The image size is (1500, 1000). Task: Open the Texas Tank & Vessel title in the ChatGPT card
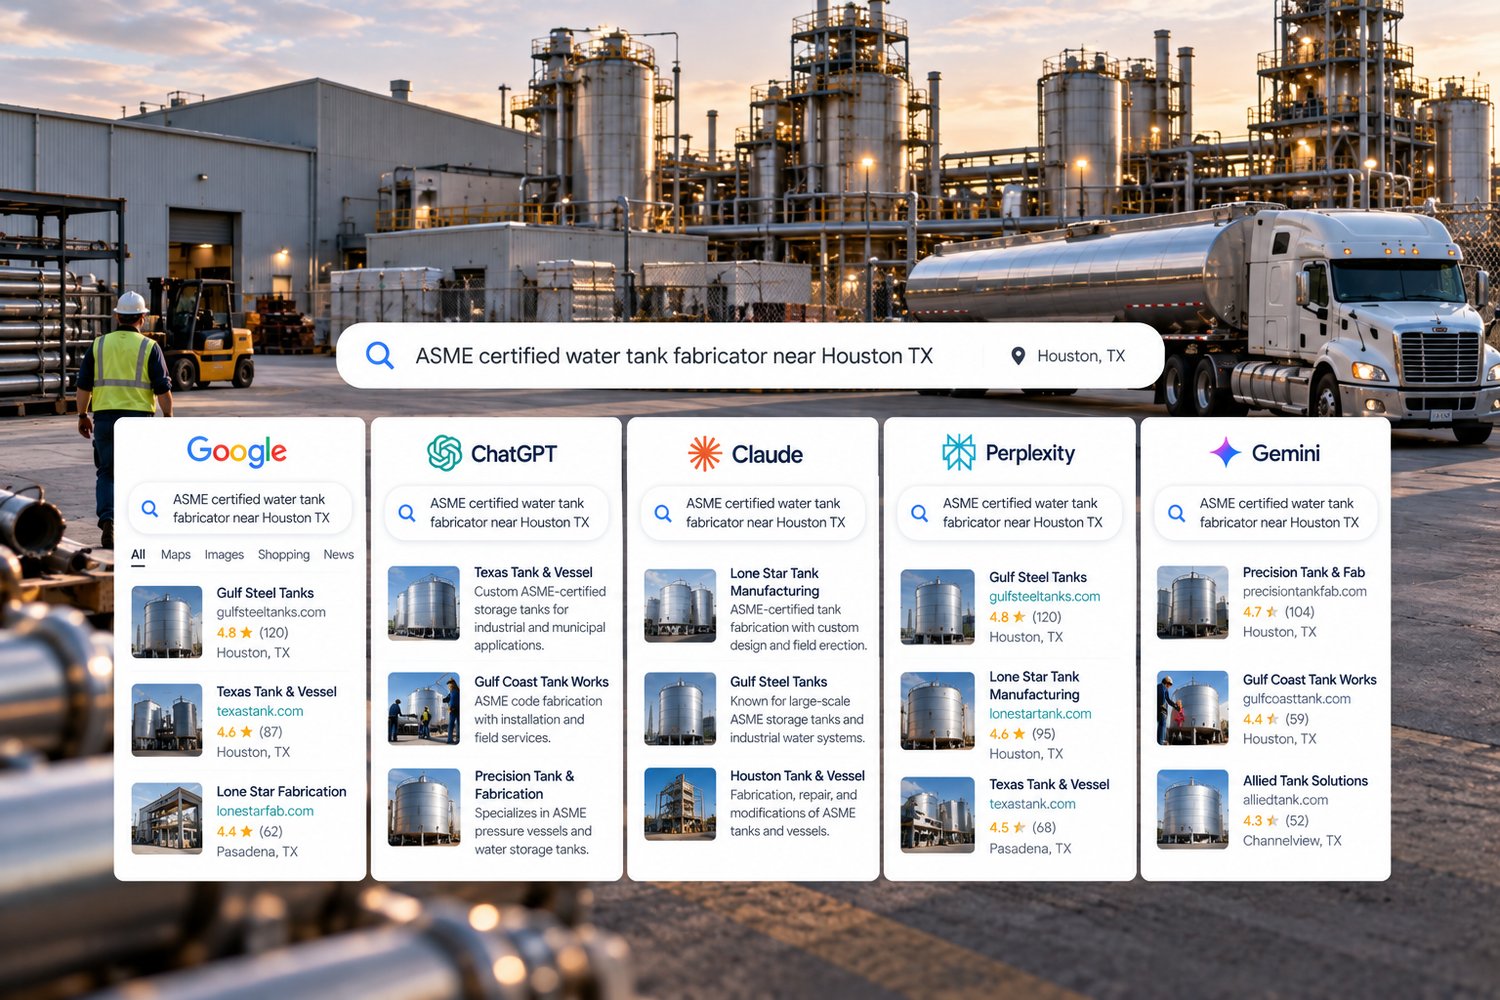533,572
